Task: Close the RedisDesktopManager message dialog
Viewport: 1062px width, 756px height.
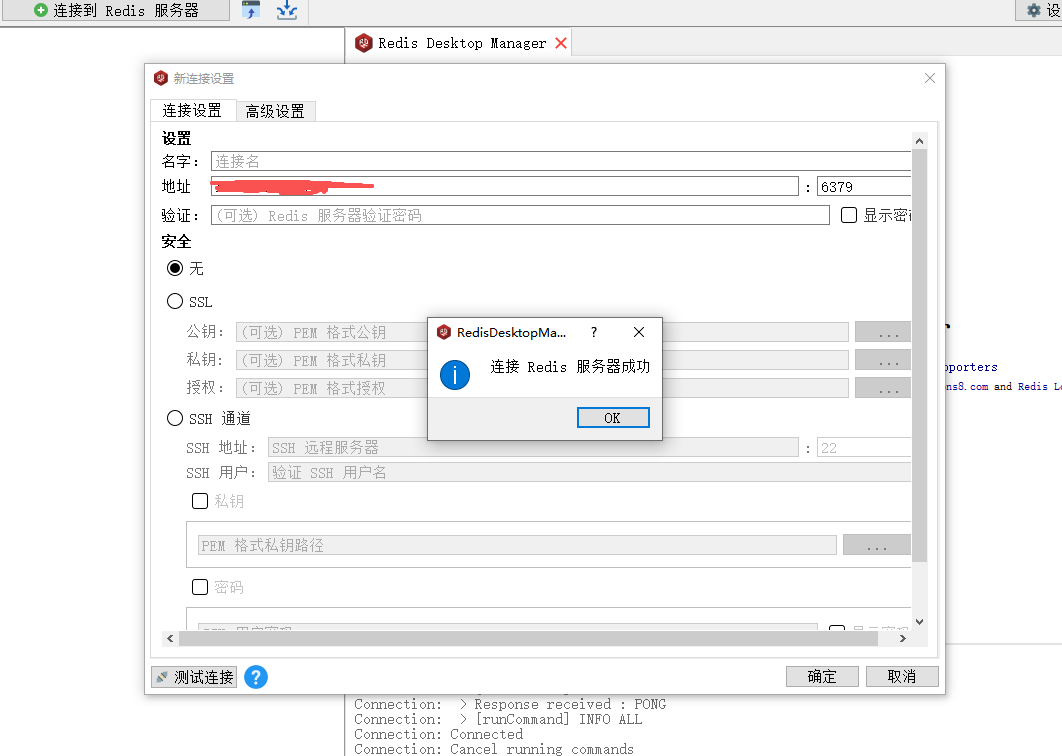Action: pos(639,332)
